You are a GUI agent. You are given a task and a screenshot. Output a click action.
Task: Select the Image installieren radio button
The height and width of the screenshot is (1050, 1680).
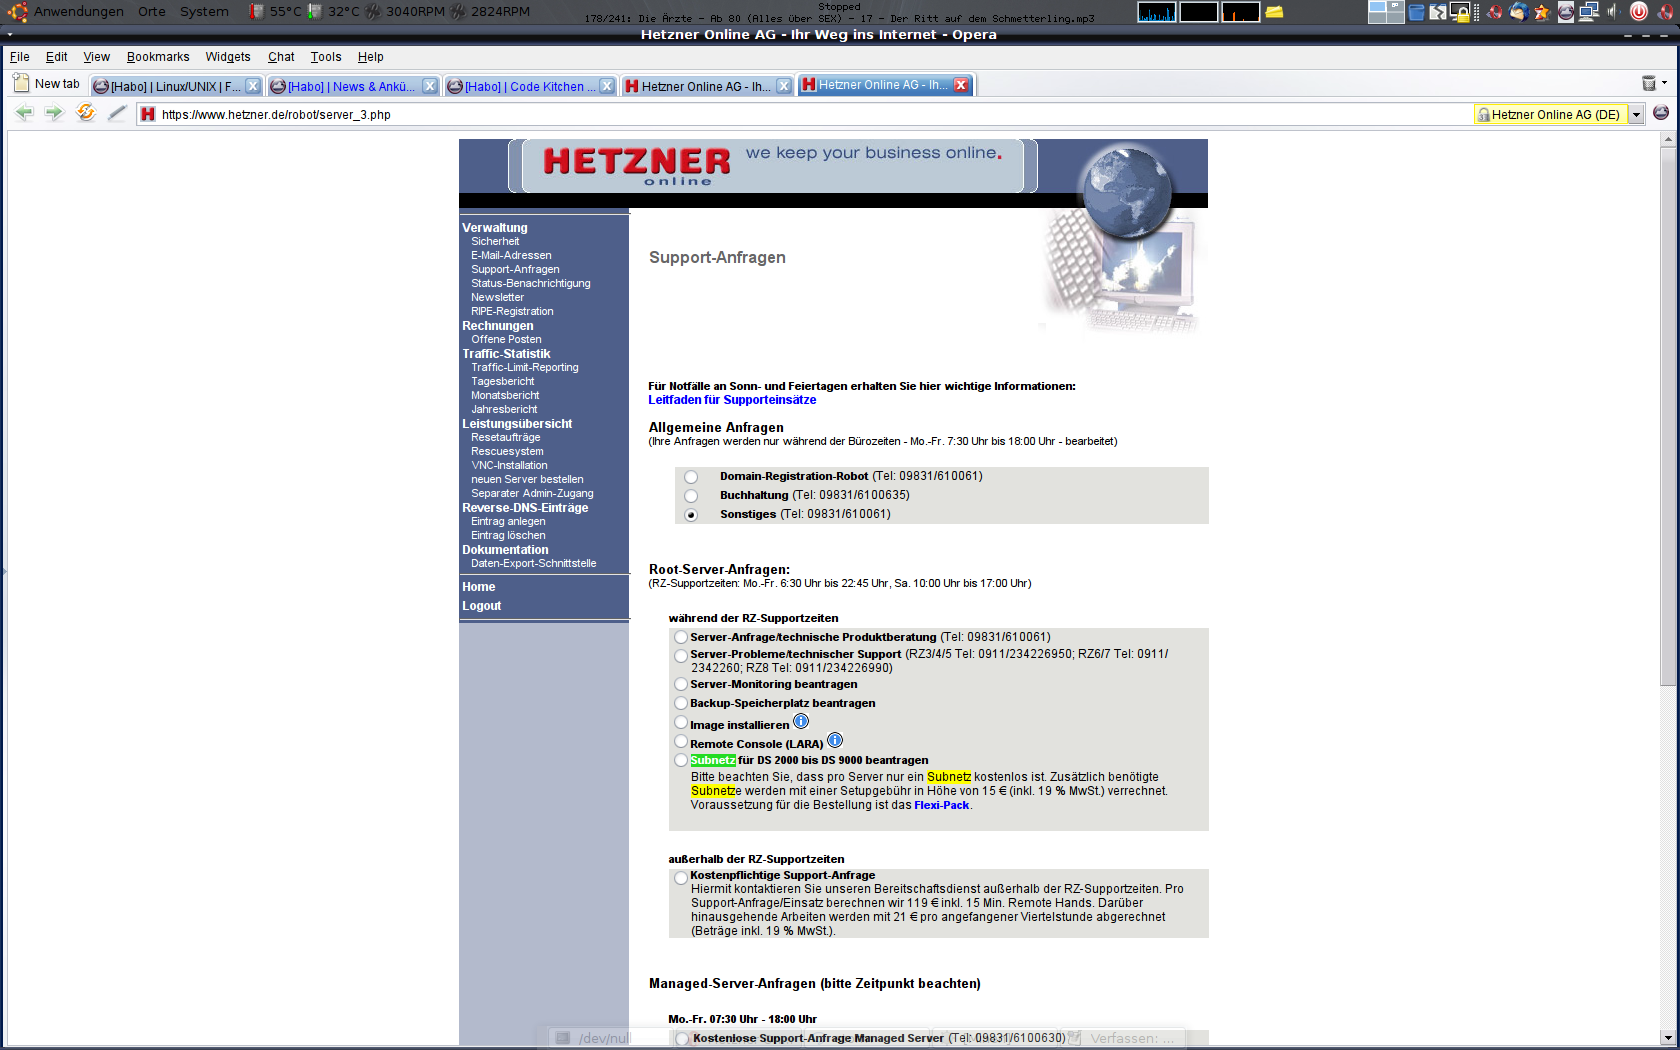pos(681,722)
